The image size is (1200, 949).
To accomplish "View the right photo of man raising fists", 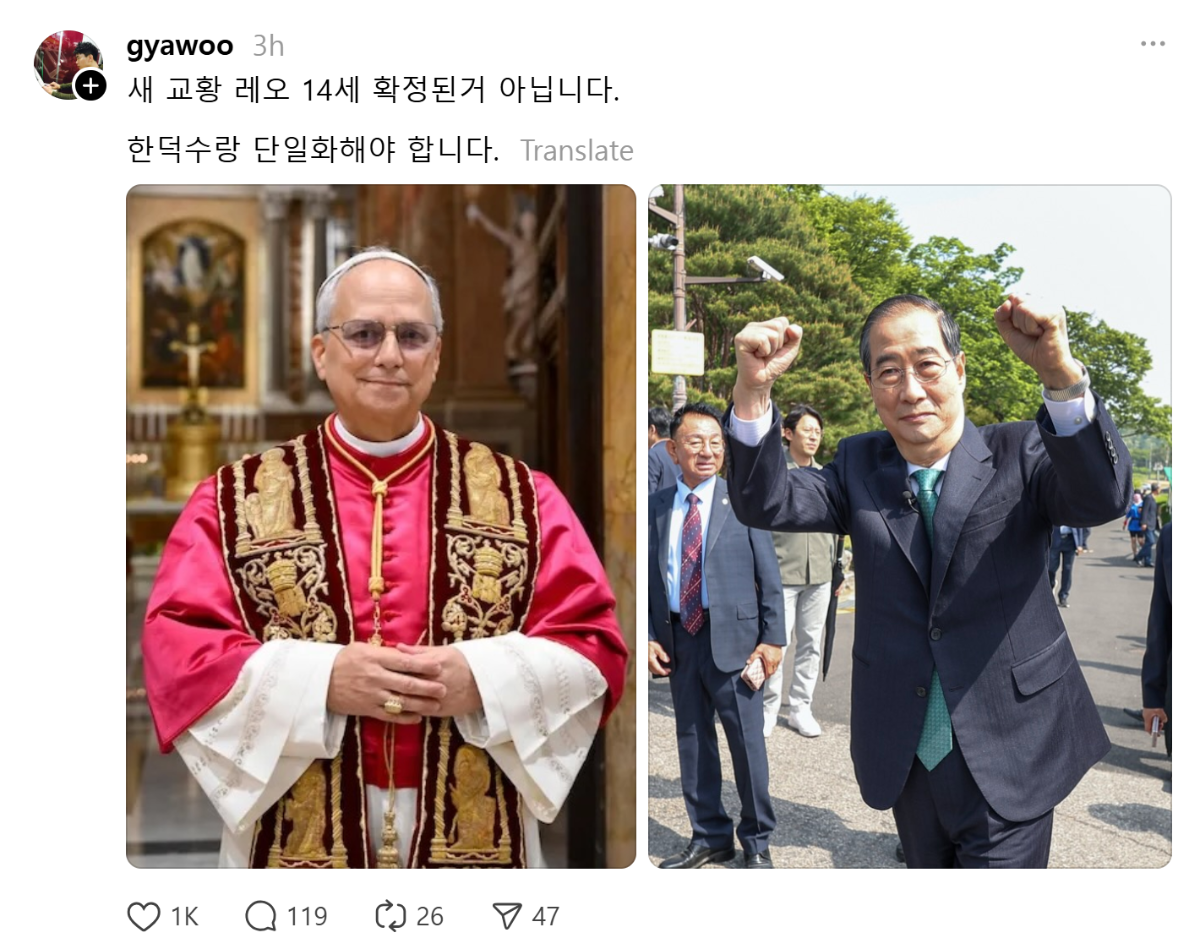I will click(x=909, y=526).
